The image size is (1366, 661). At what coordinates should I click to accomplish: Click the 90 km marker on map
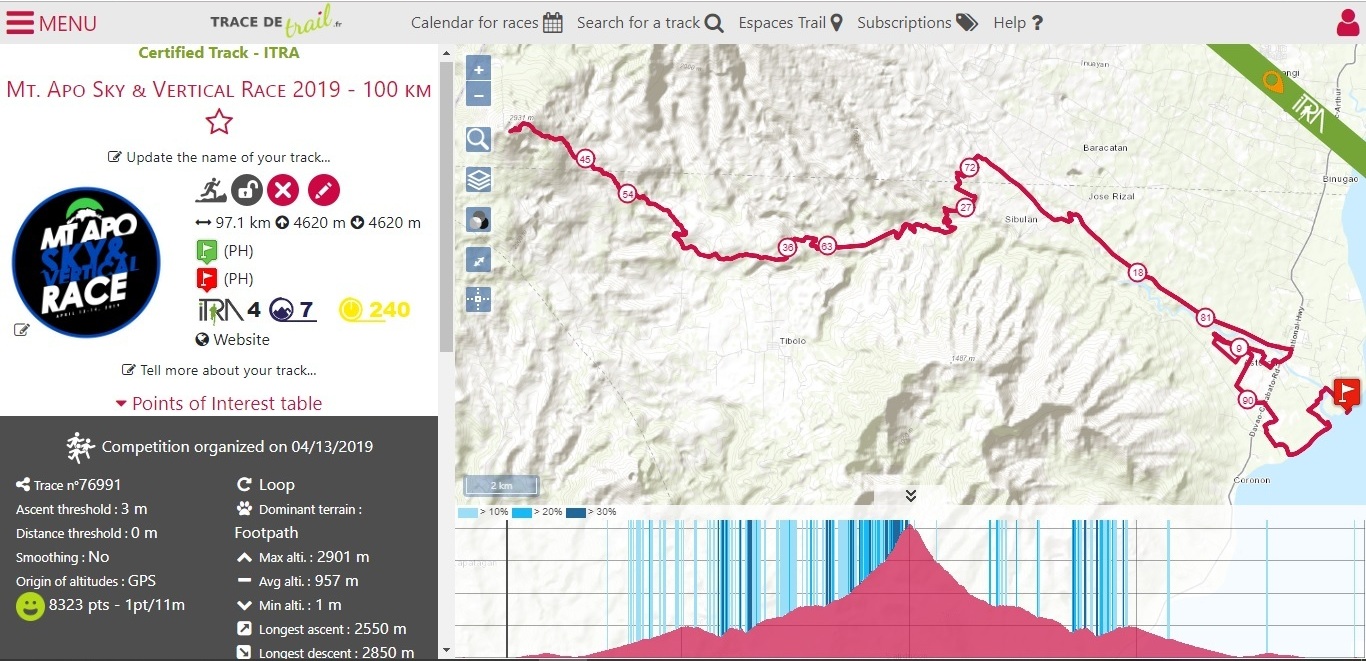1247,400
